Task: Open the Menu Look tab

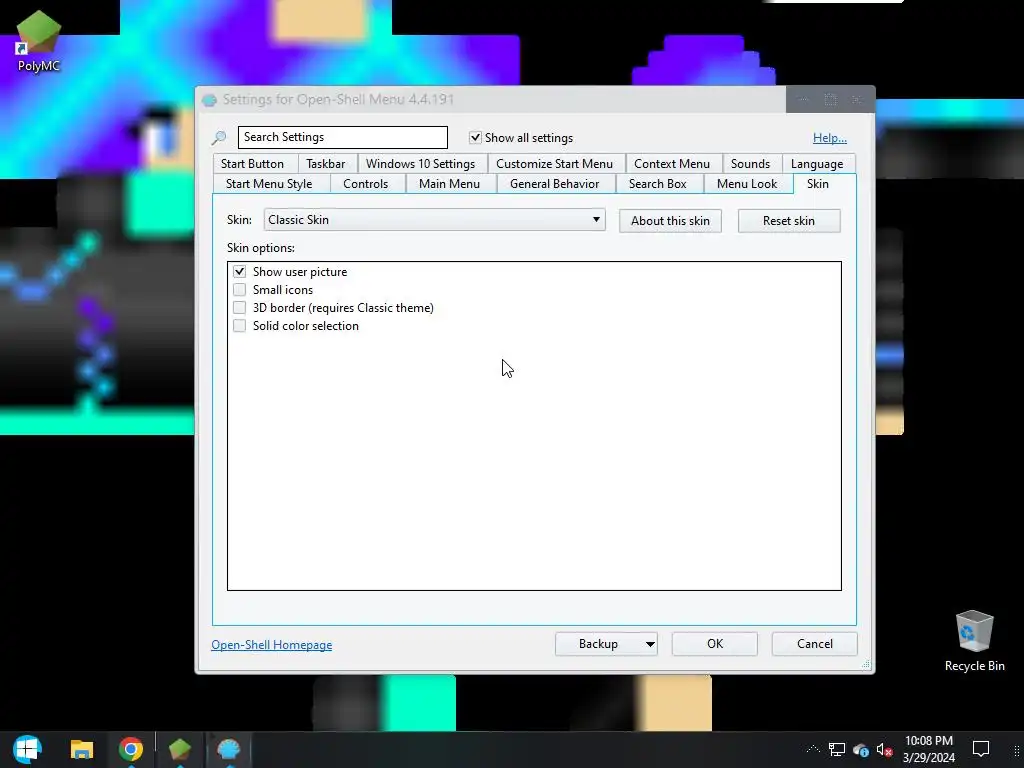Action: pos(746,184)
